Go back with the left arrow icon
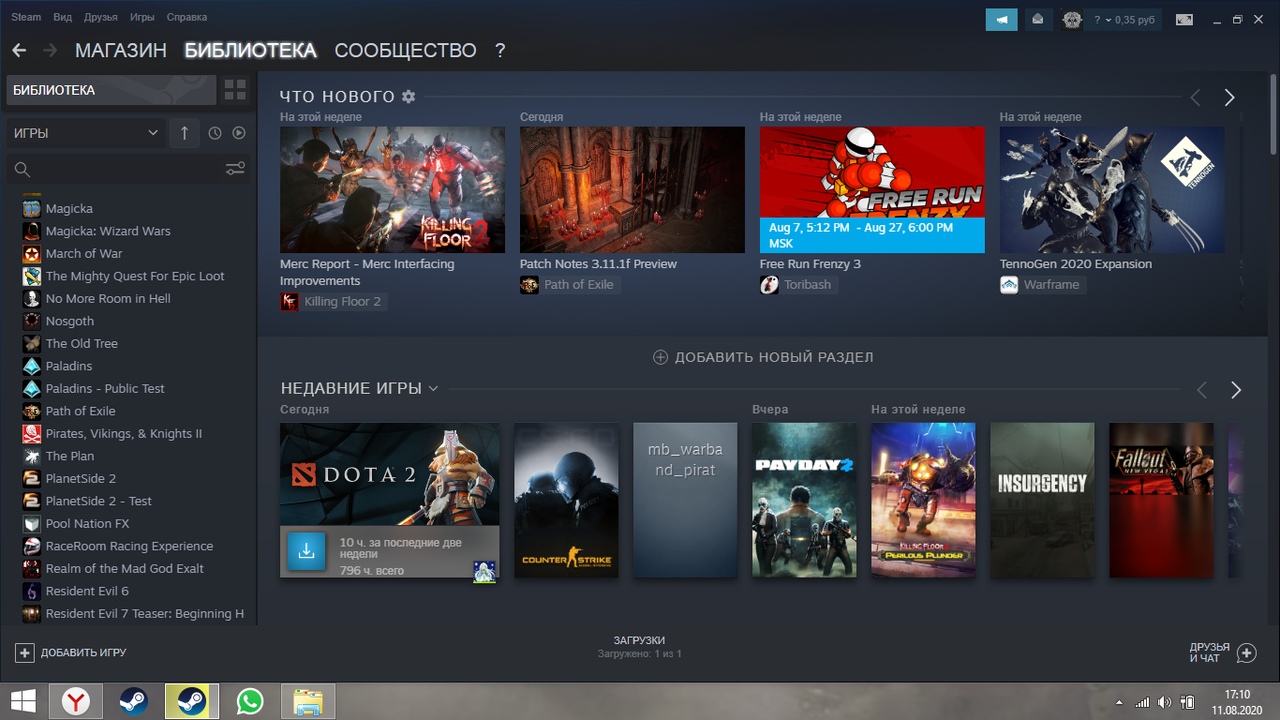The image size is (1280, 720). click(19, 50)
